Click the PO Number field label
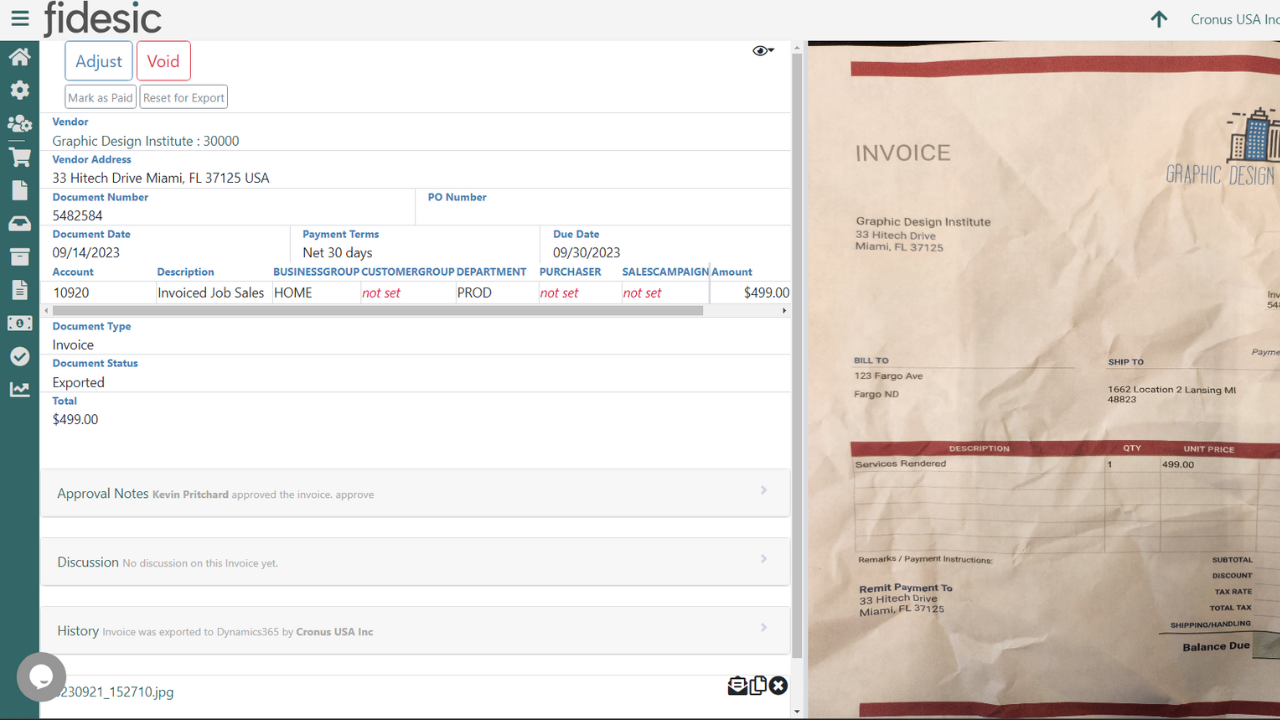Viewport: 1280px width, 720px height. point(457,197)
